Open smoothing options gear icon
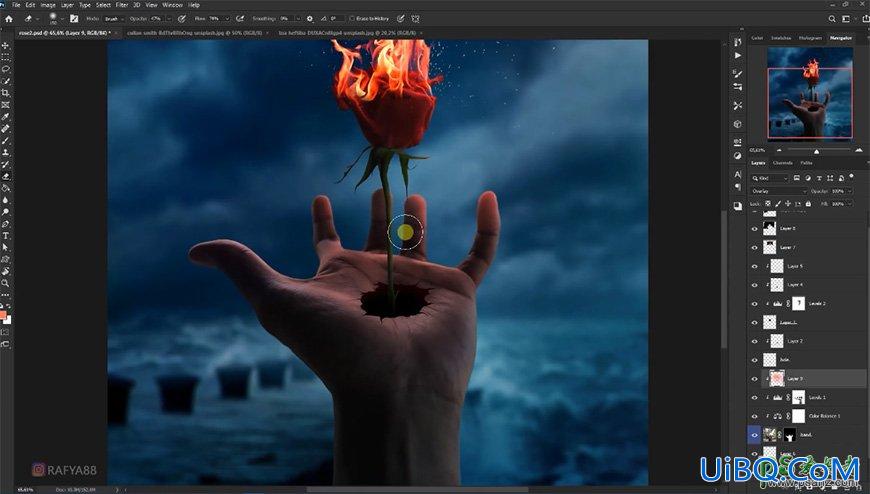 tap(310, 18)
